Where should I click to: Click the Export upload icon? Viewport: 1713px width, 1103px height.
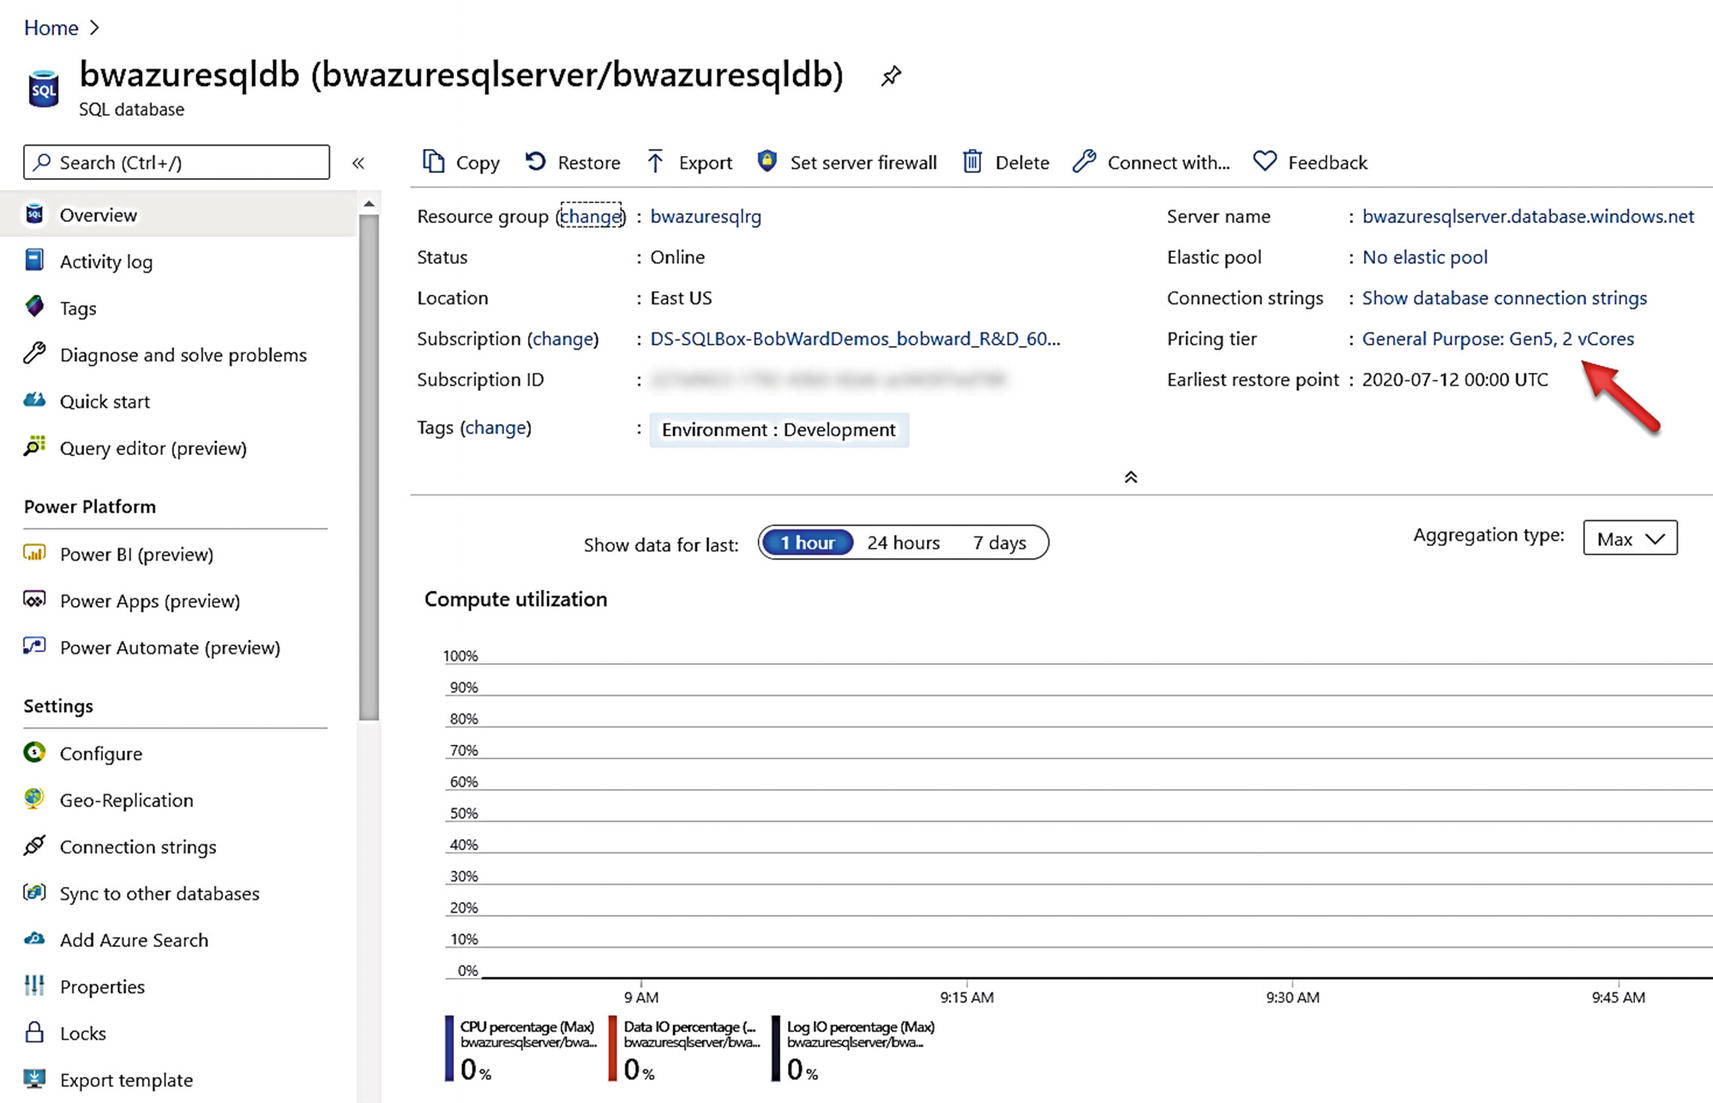click(x=655, y=161)
